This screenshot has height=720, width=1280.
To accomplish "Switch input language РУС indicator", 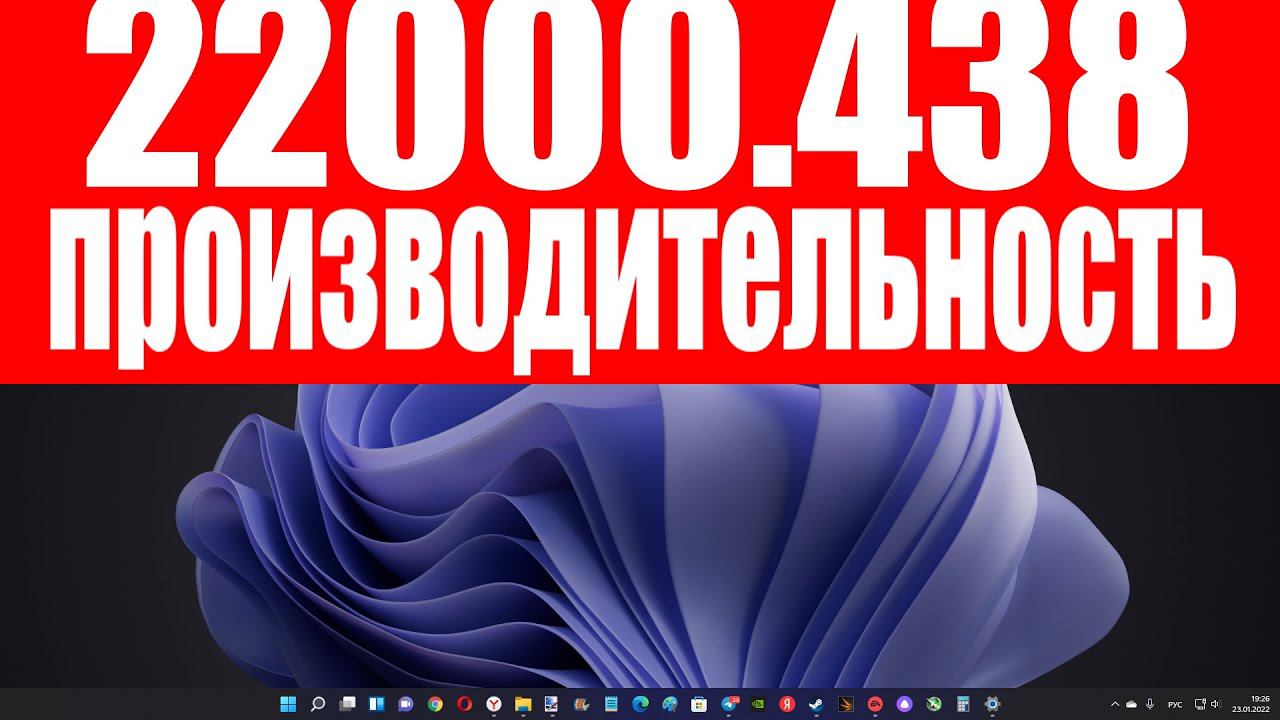I will coord(1175,704).
